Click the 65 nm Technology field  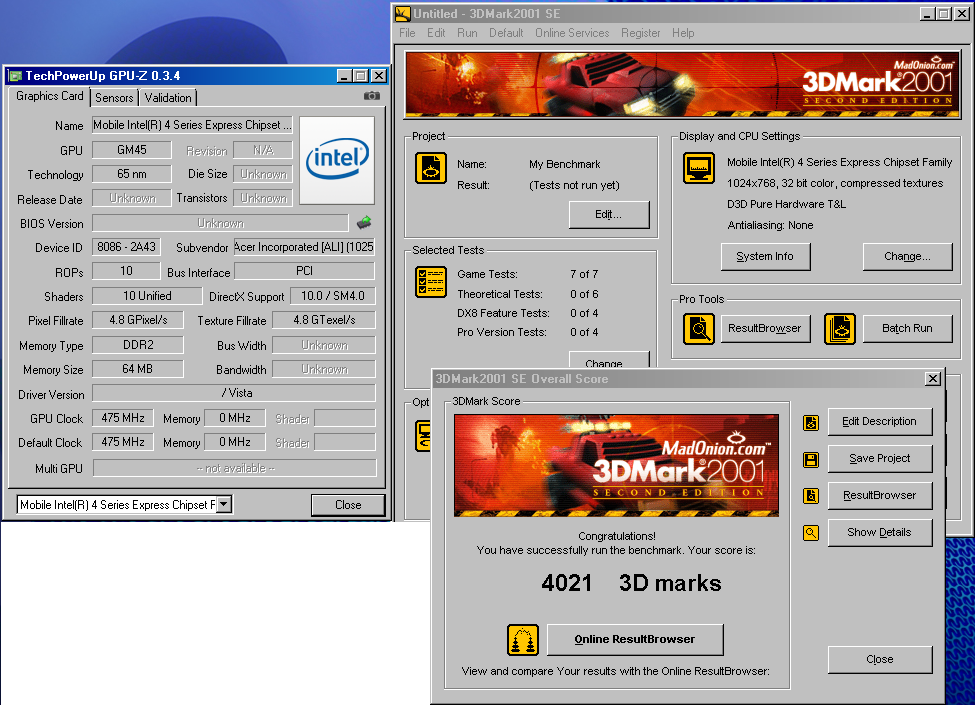click(132, 174)
